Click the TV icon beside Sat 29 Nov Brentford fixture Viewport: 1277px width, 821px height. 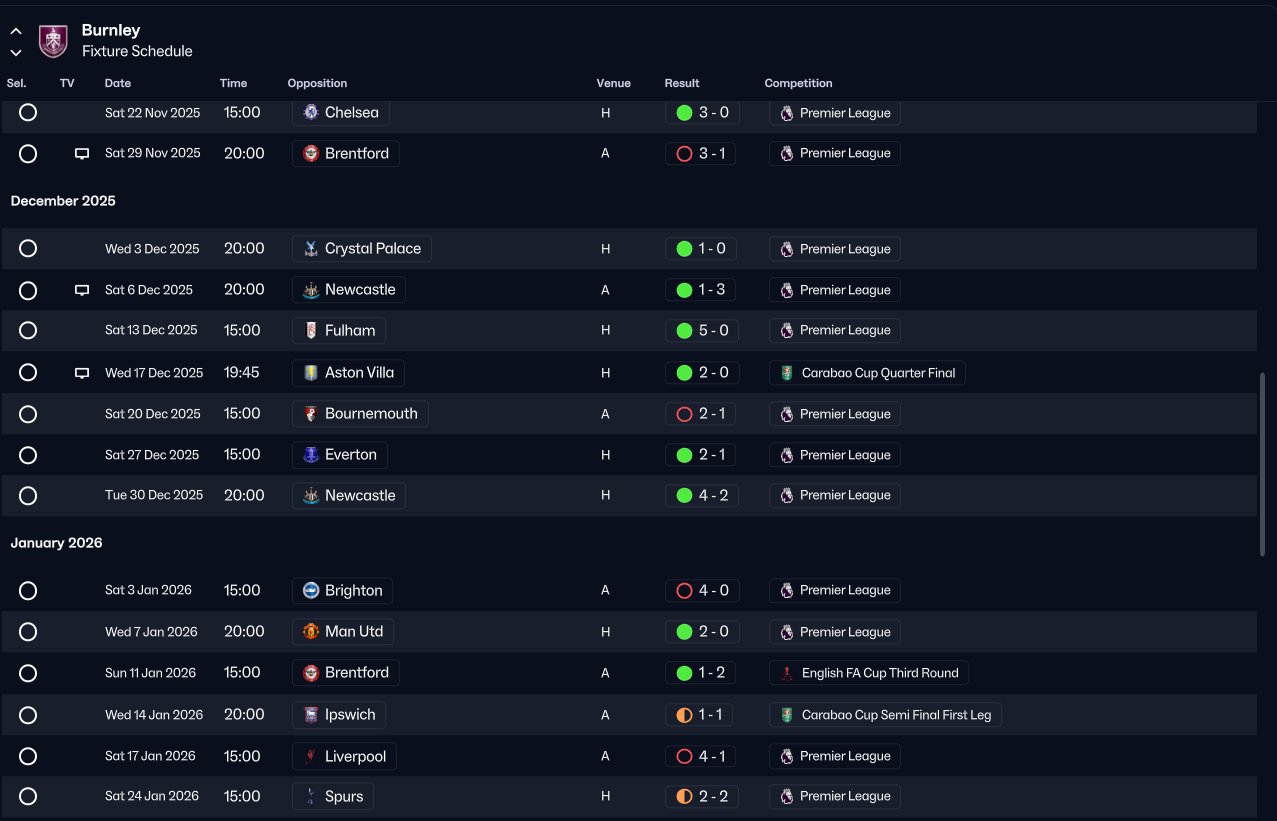click(82, 154)
